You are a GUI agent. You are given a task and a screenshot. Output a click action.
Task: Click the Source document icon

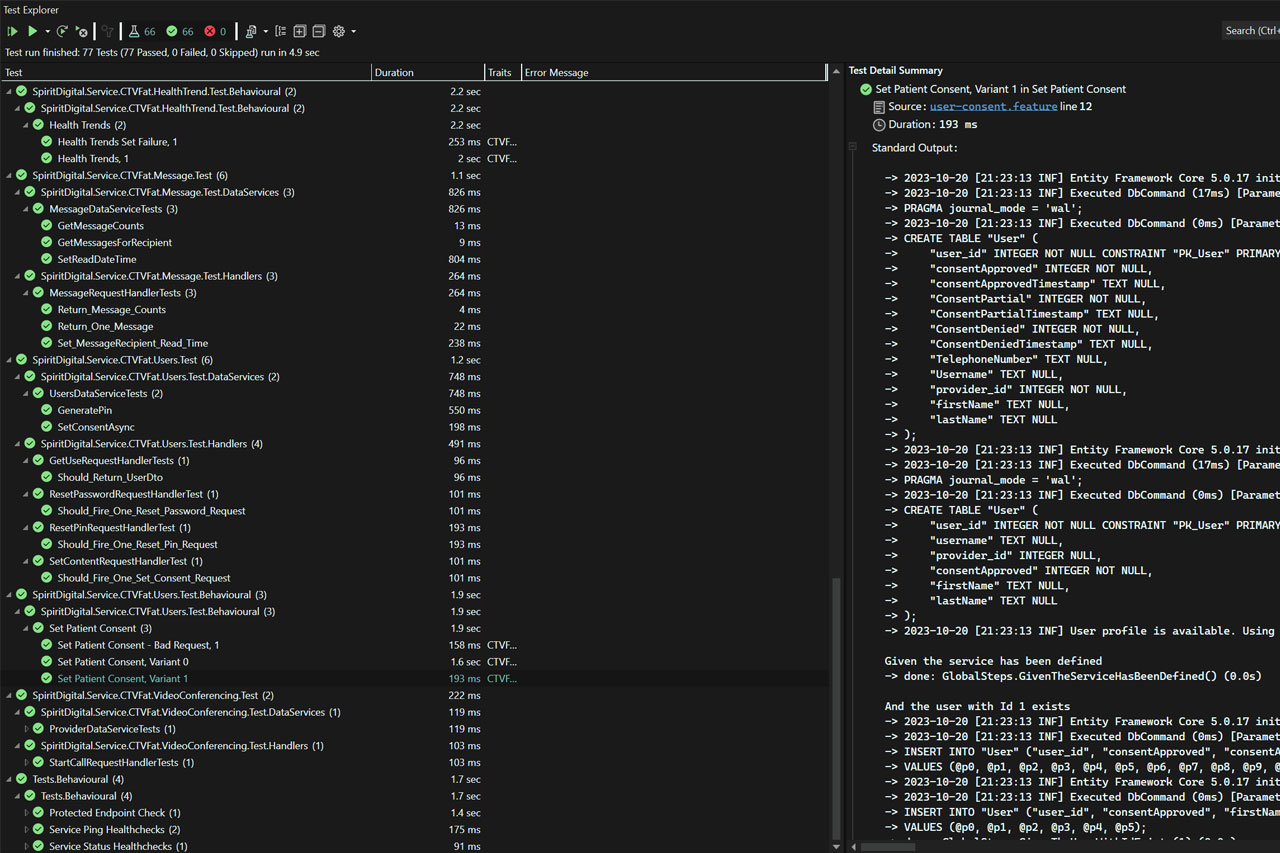(879, 106)
